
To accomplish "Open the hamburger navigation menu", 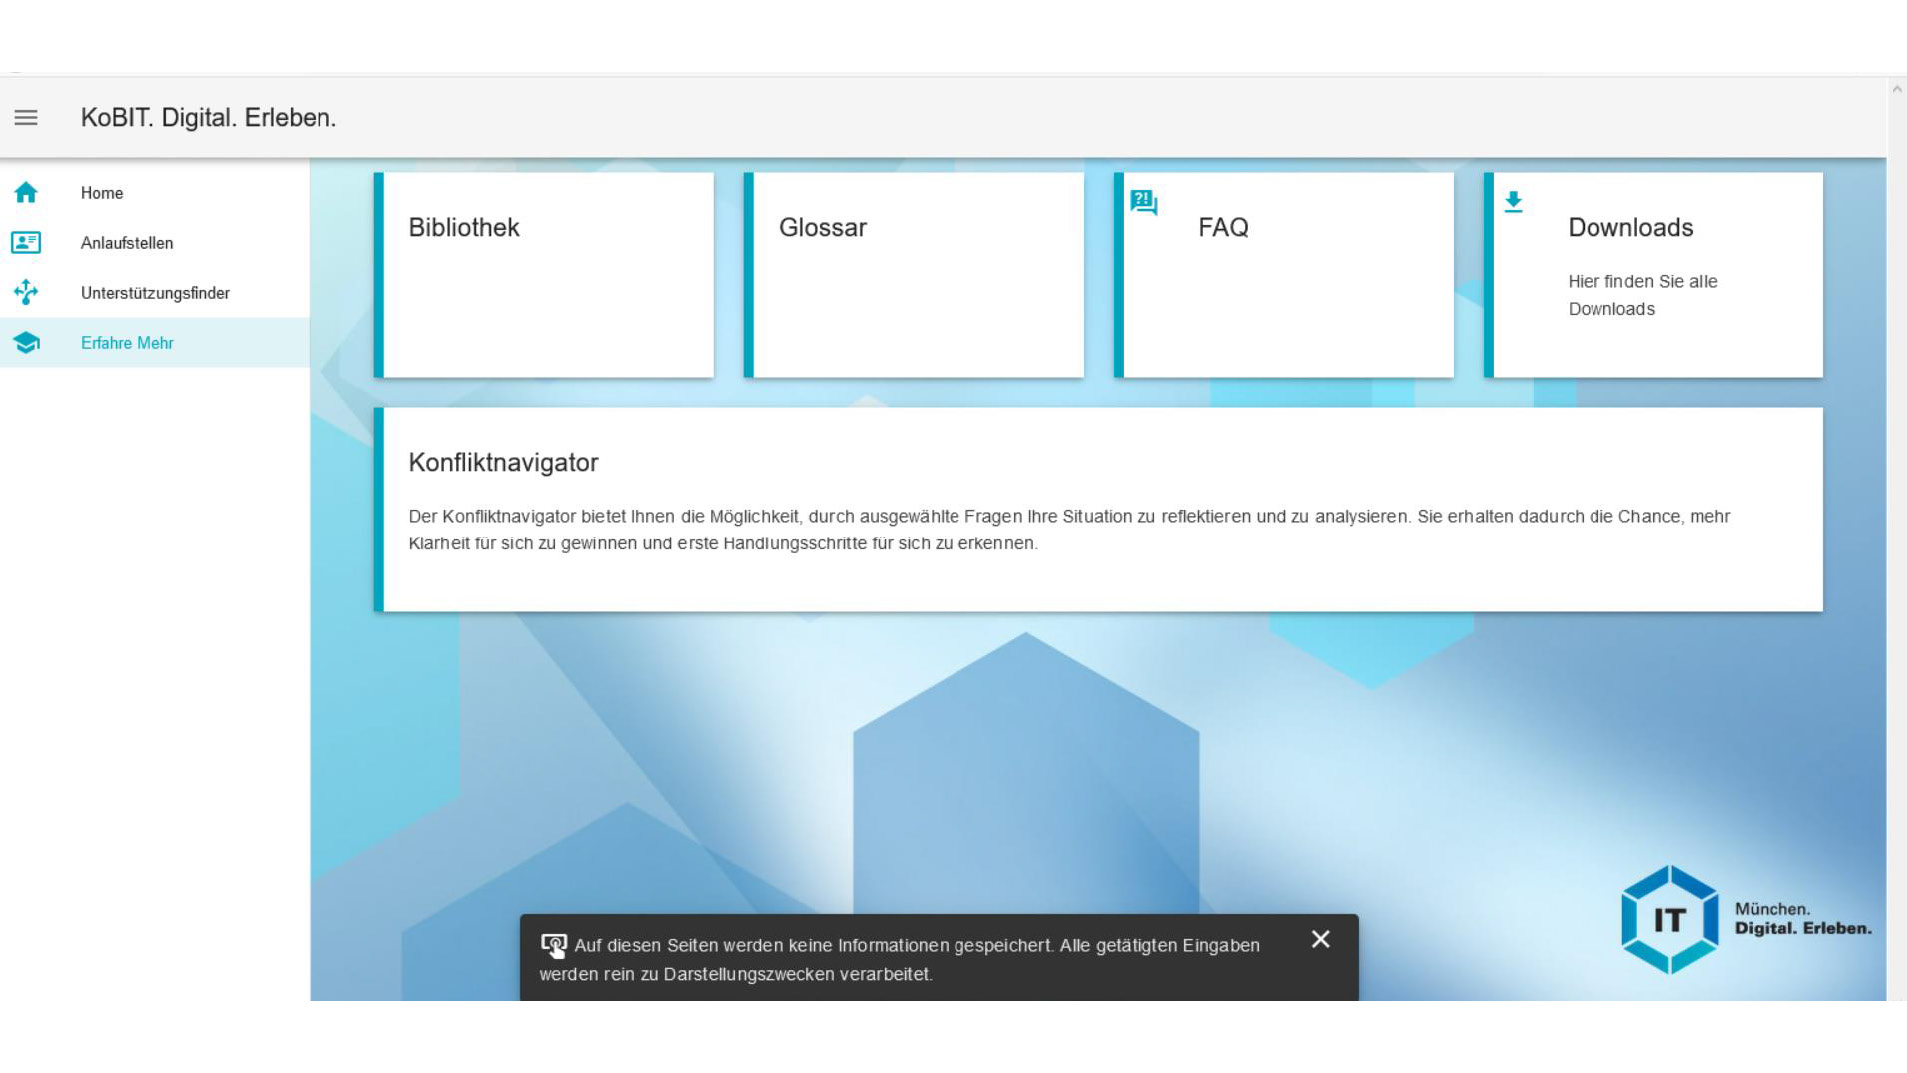I will pyautogui.click(x=25, y=117).
